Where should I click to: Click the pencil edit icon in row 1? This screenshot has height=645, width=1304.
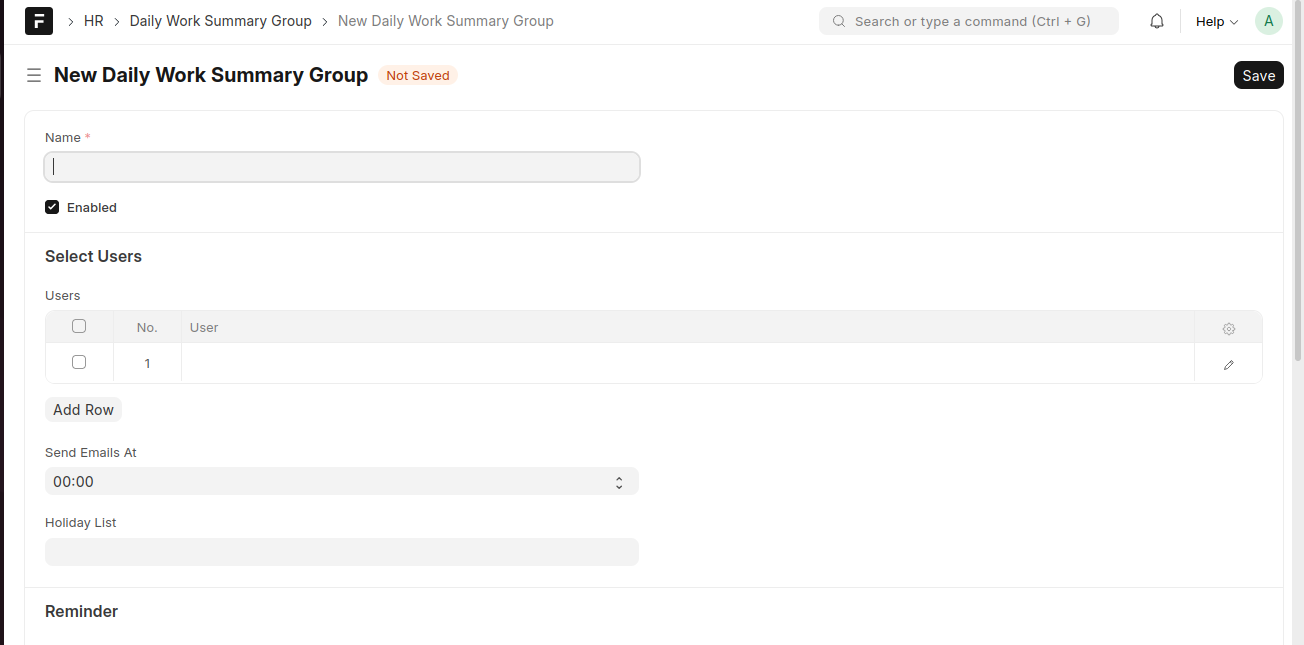(1229, 365)
